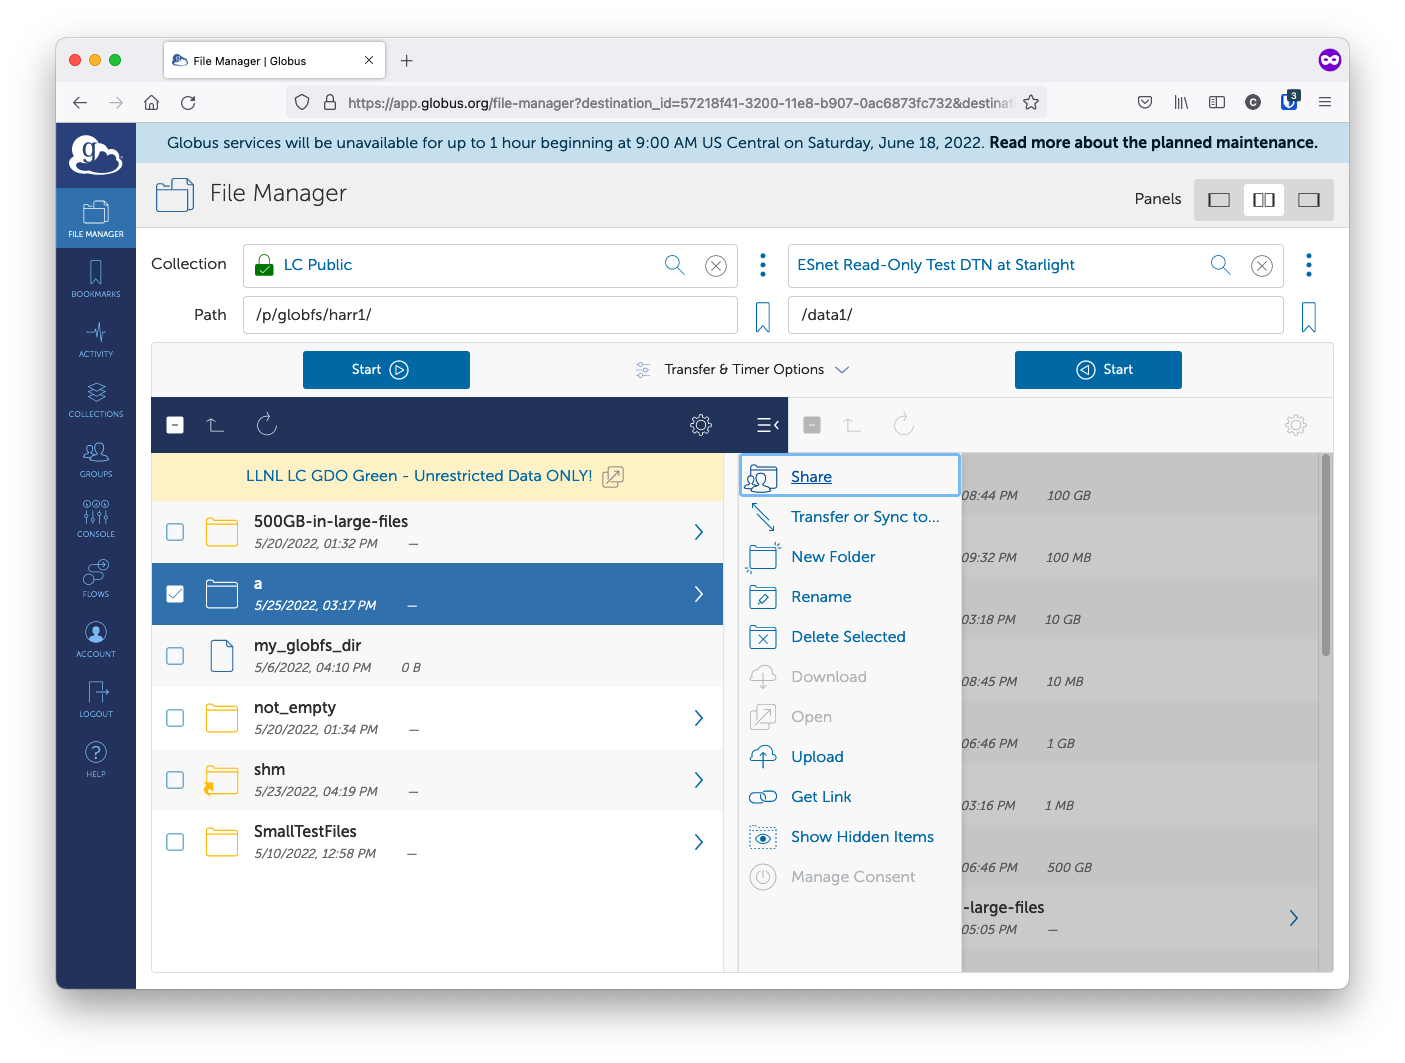
Task: Collapse the left pane command menu
Action: [x=768, y=425]
